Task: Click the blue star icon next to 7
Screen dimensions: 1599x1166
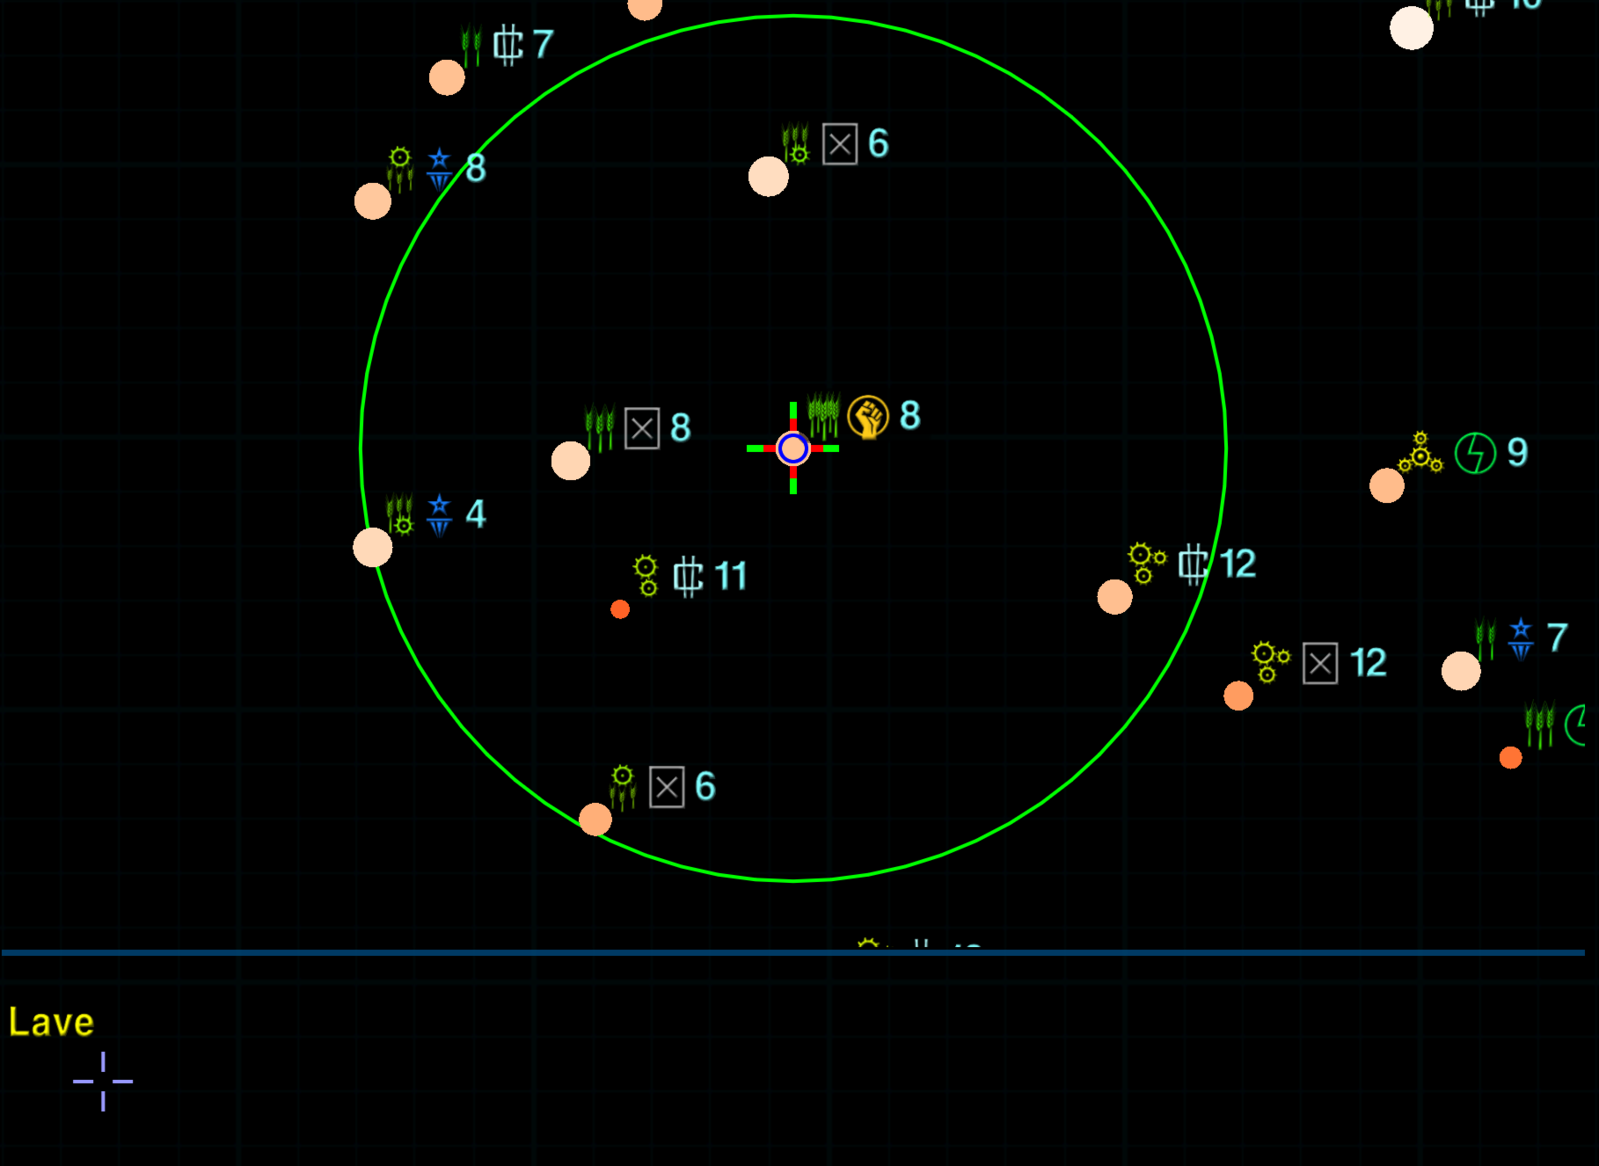Action: click(1520, 638)
